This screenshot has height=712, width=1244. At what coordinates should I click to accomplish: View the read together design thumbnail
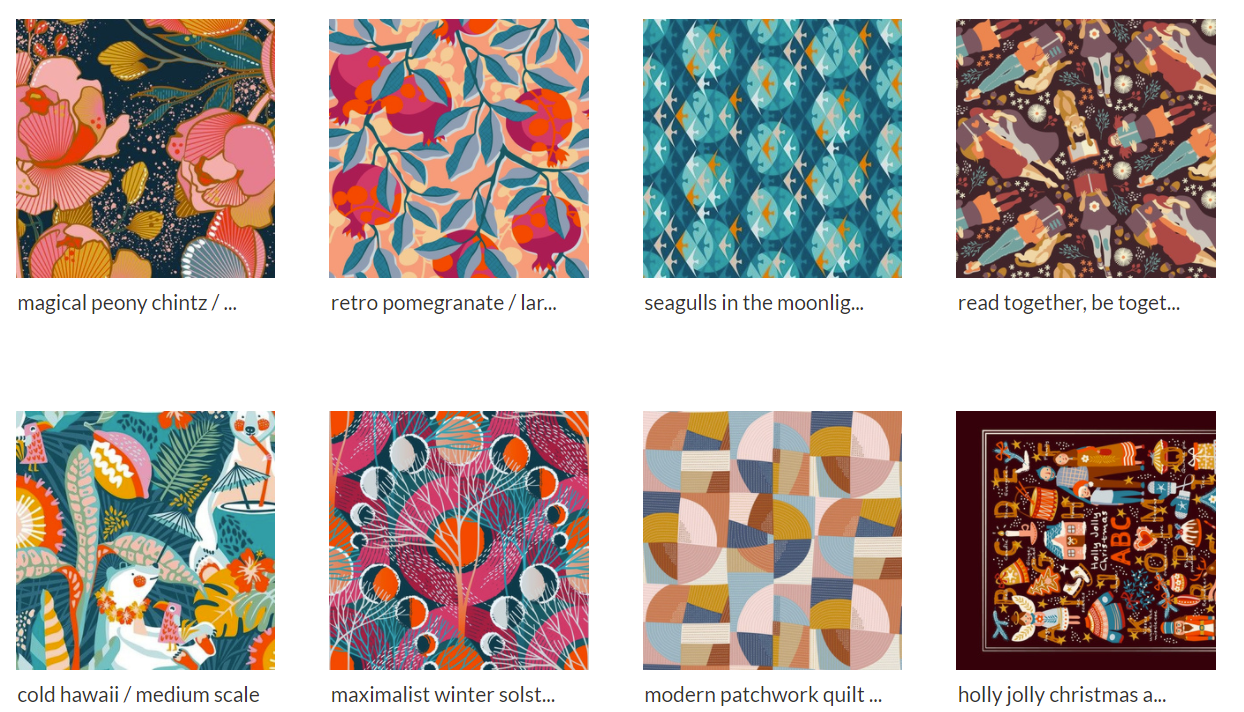tap(1086, 148)
